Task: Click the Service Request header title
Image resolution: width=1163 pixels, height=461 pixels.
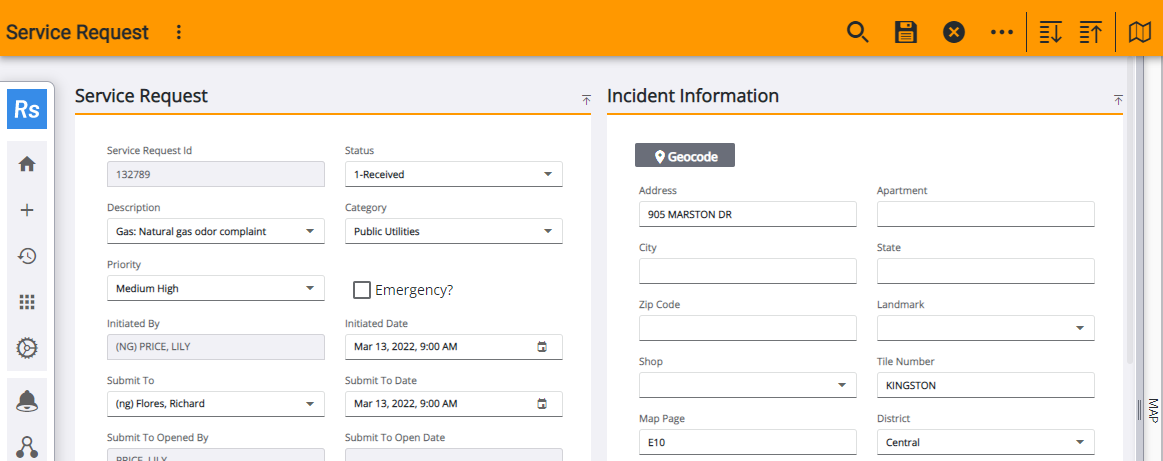Action: pyautogui.click(x=77, y=33)
